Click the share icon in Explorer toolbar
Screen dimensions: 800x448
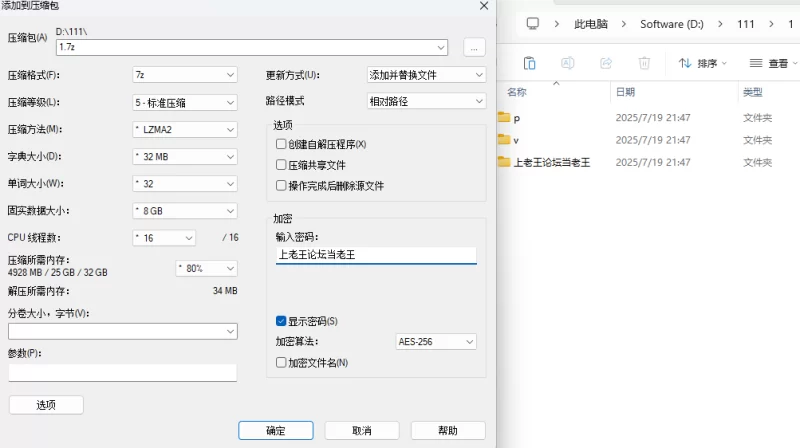pos(606,63)
